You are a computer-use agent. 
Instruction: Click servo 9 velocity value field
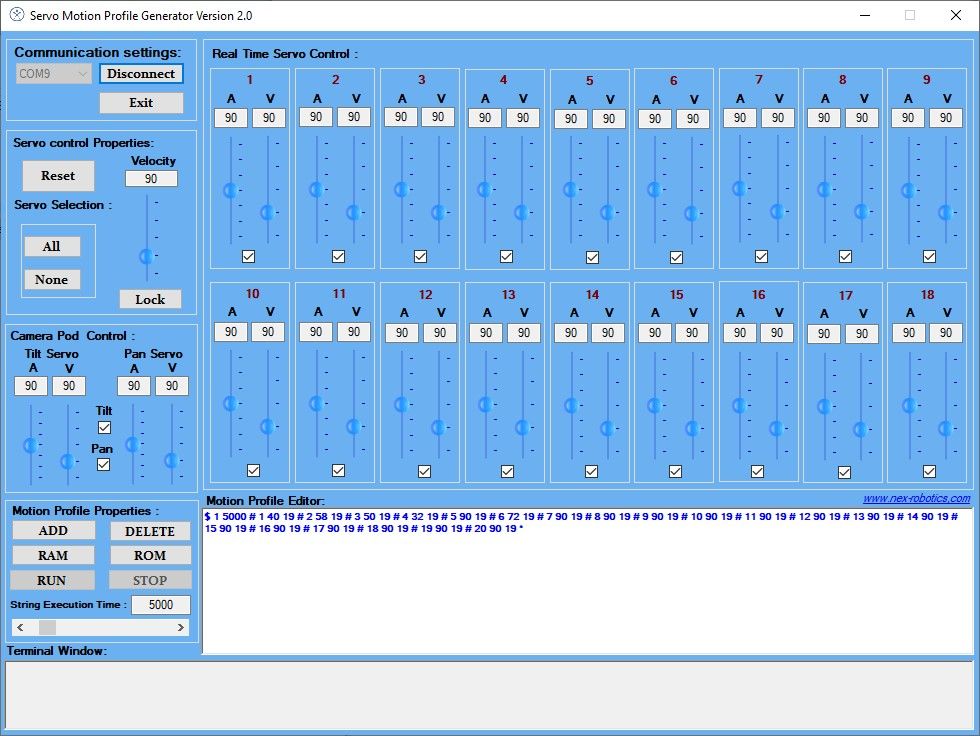pos(946,117)
